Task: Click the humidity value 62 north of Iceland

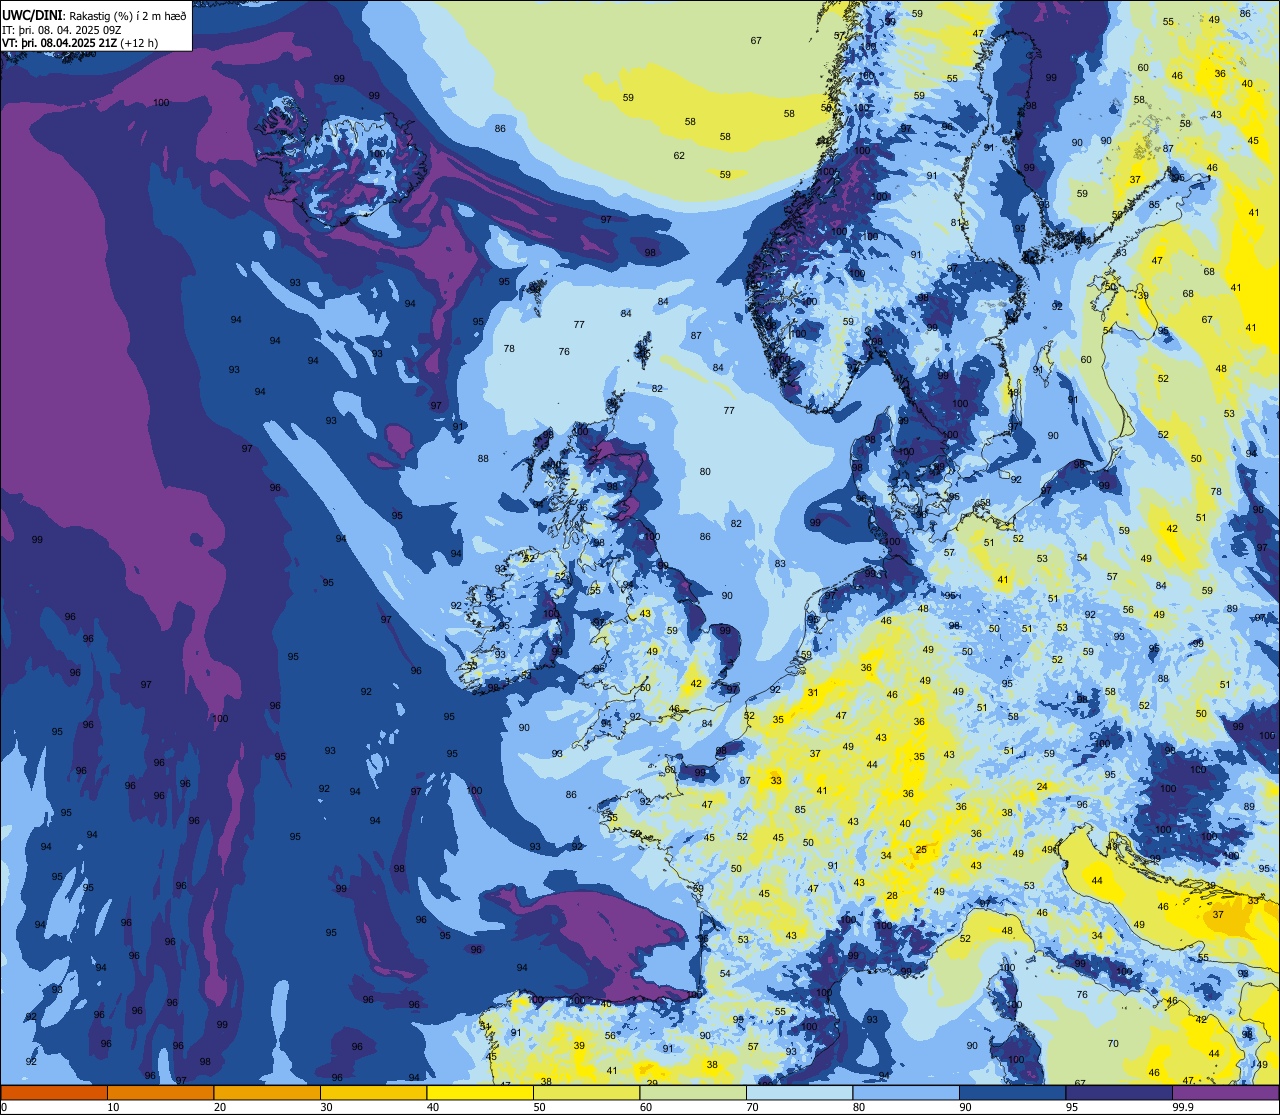Action: point(679,155)
